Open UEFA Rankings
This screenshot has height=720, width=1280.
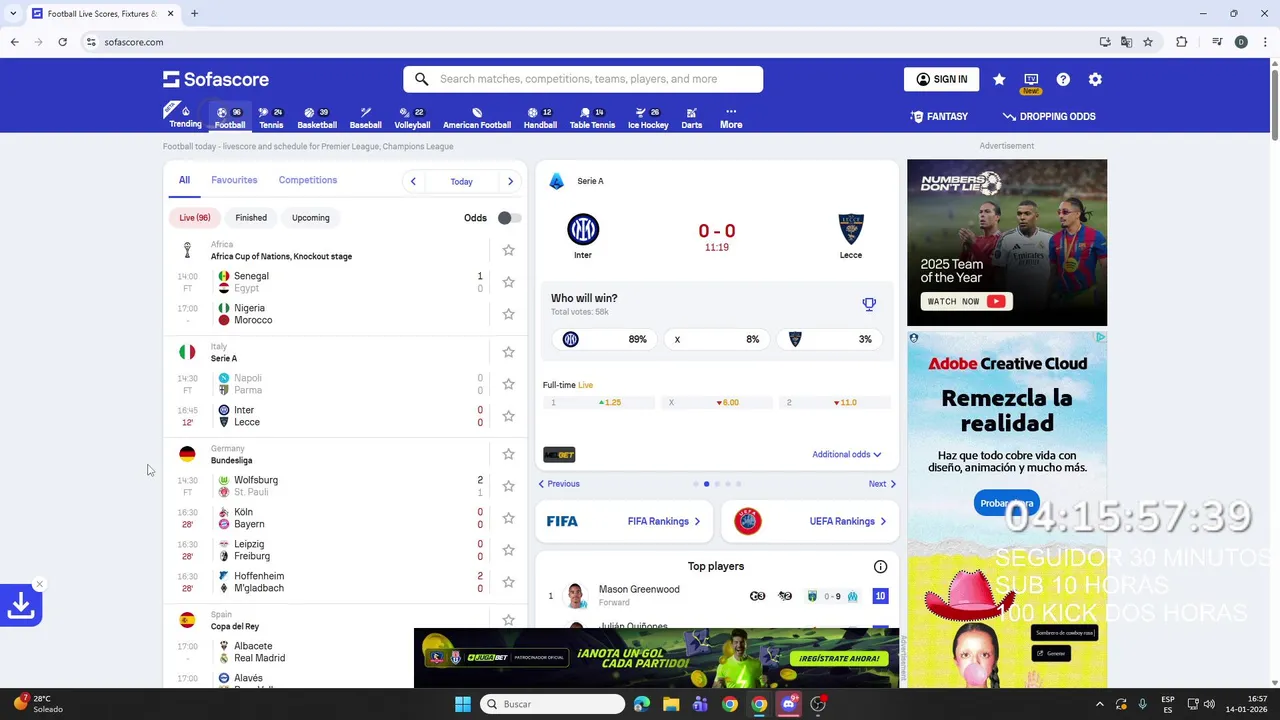coord(810,521)
